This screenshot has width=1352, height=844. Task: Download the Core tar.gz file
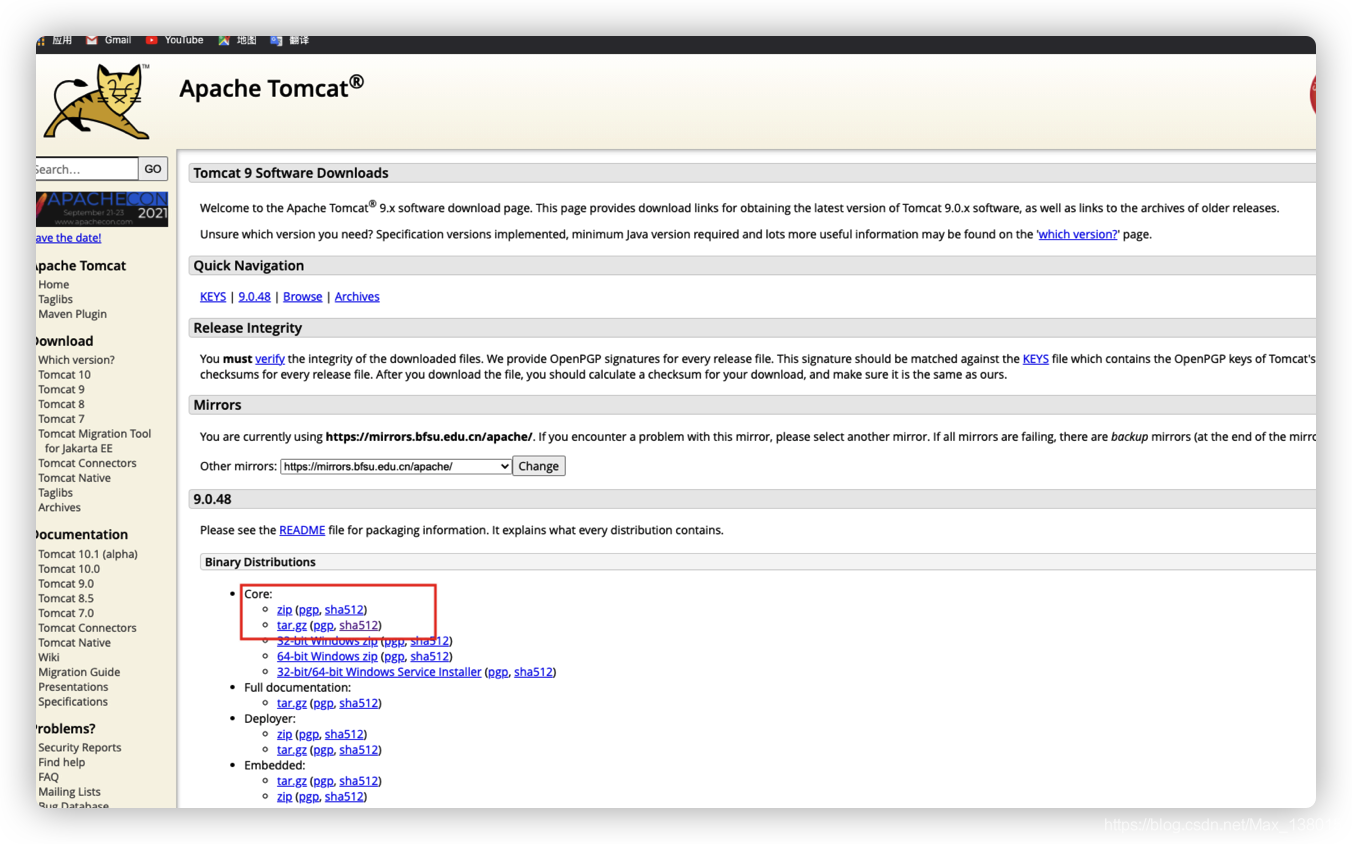[x=292, y=626]
